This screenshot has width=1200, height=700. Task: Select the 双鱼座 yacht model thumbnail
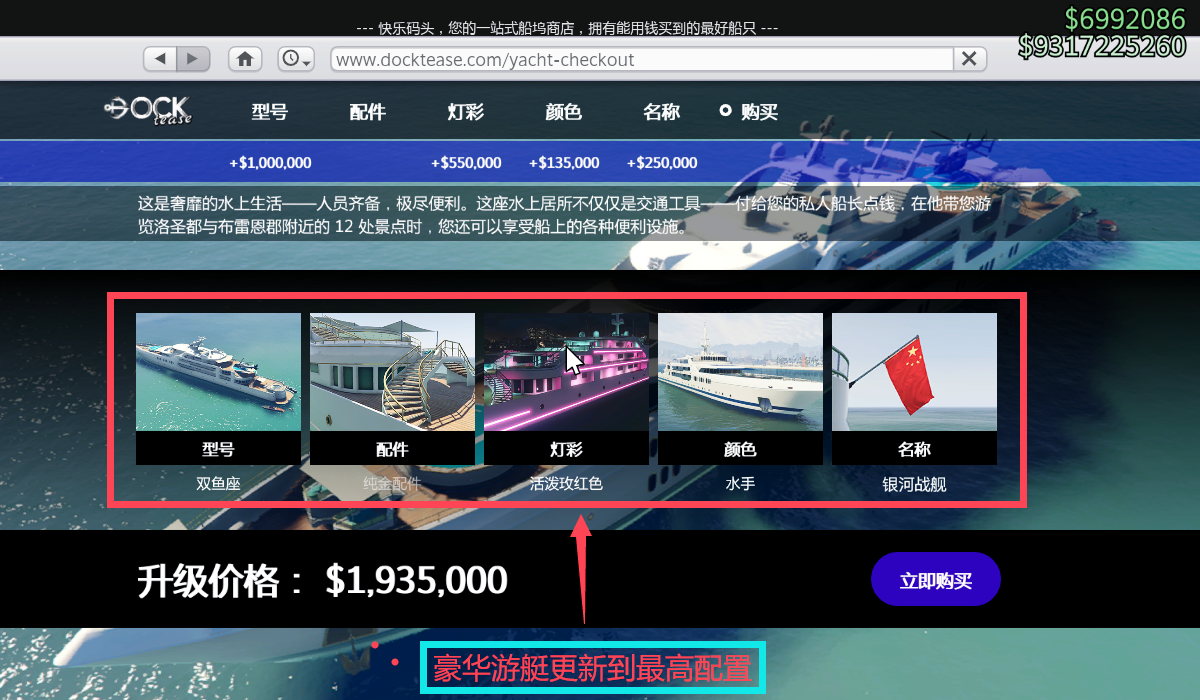[218, 372]
